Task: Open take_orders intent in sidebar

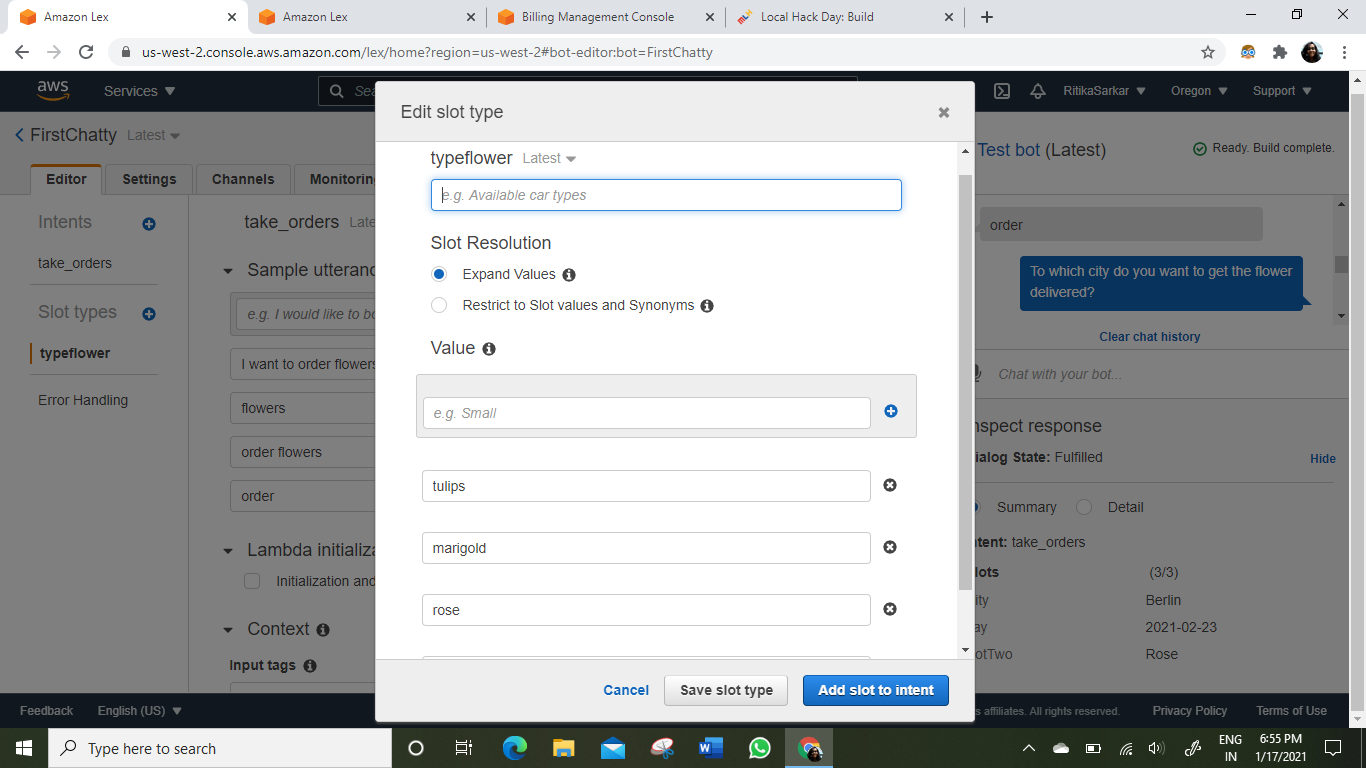Action: (75, 263)
